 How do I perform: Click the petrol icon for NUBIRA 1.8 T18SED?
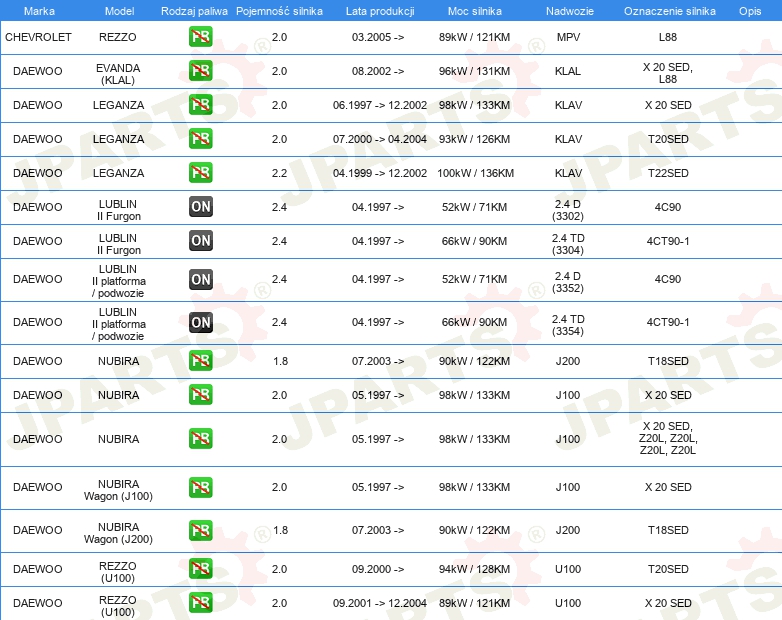(x=200, y=360)
